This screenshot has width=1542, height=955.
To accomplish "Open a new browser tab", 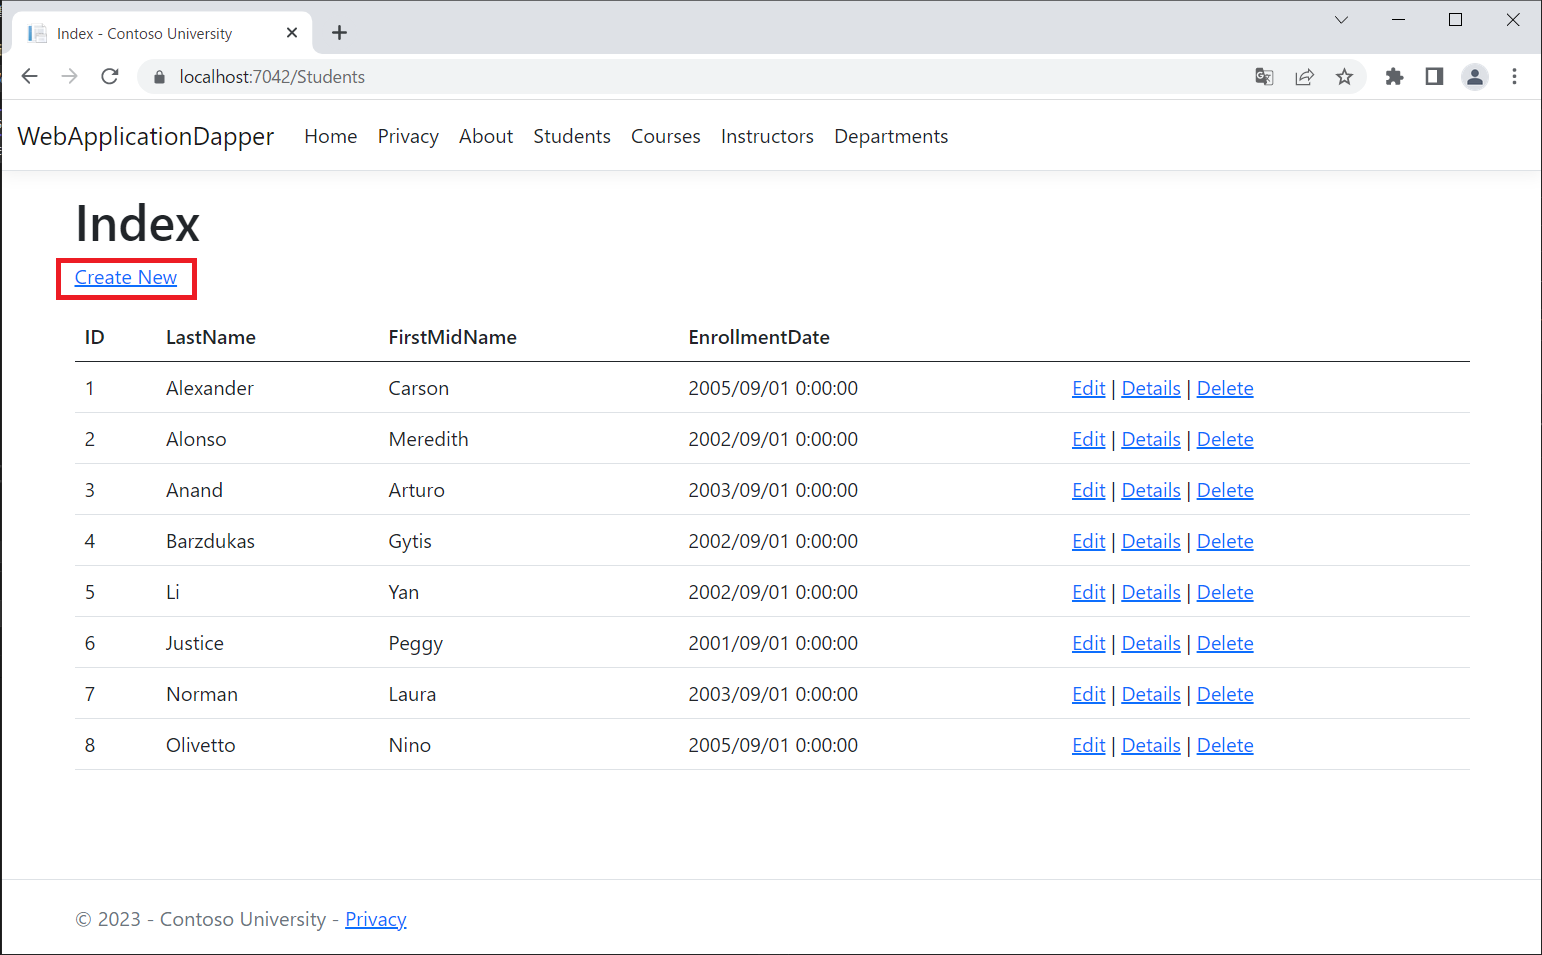I will 340,33.
